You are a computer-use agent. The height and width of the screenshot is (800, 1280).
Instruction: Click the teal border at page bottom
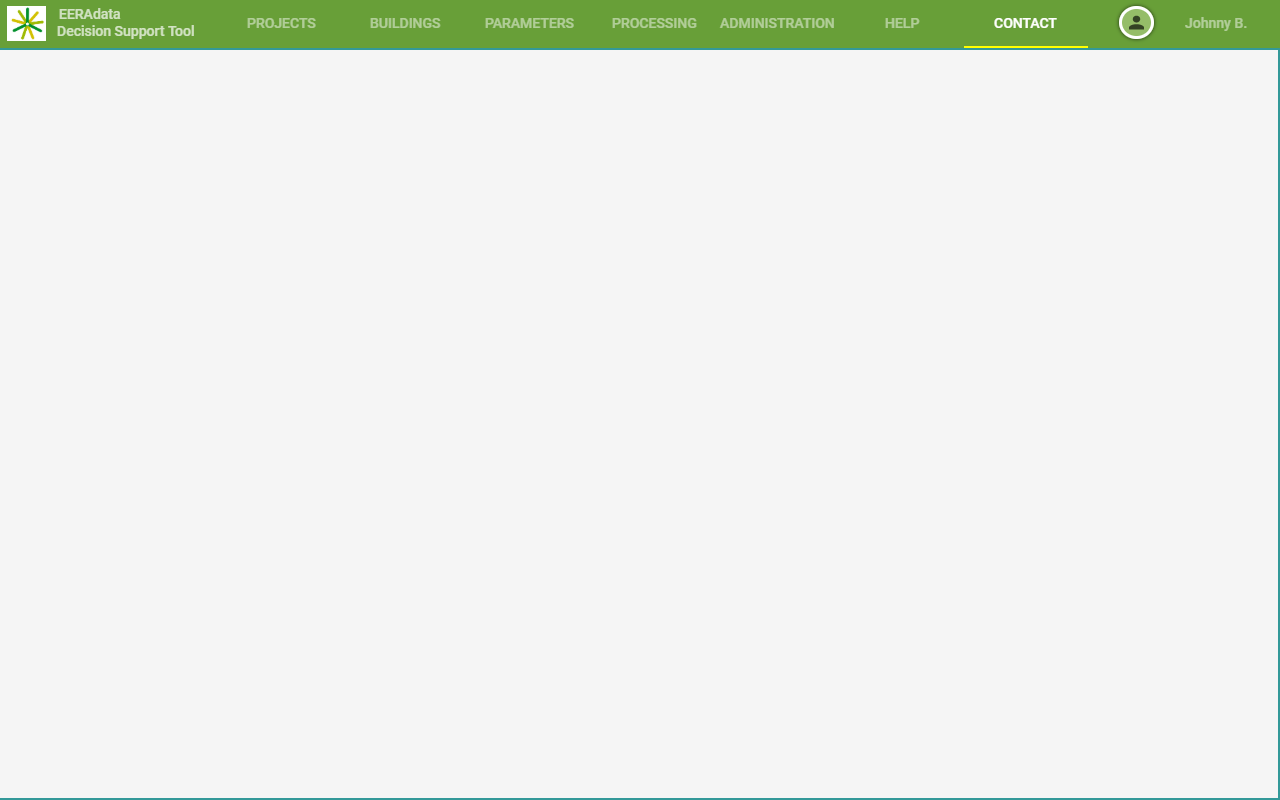(x=640, y=798)
